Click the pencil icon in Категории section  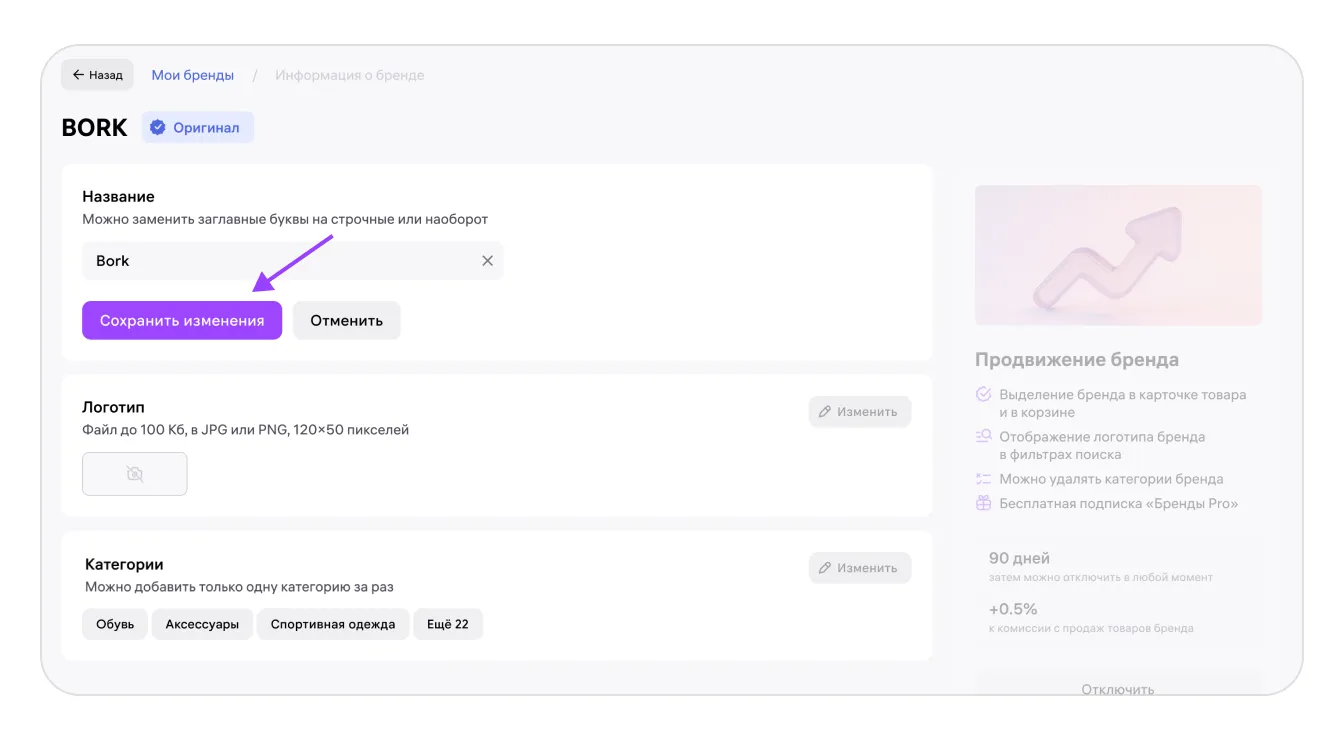click(x=825, y=568)
